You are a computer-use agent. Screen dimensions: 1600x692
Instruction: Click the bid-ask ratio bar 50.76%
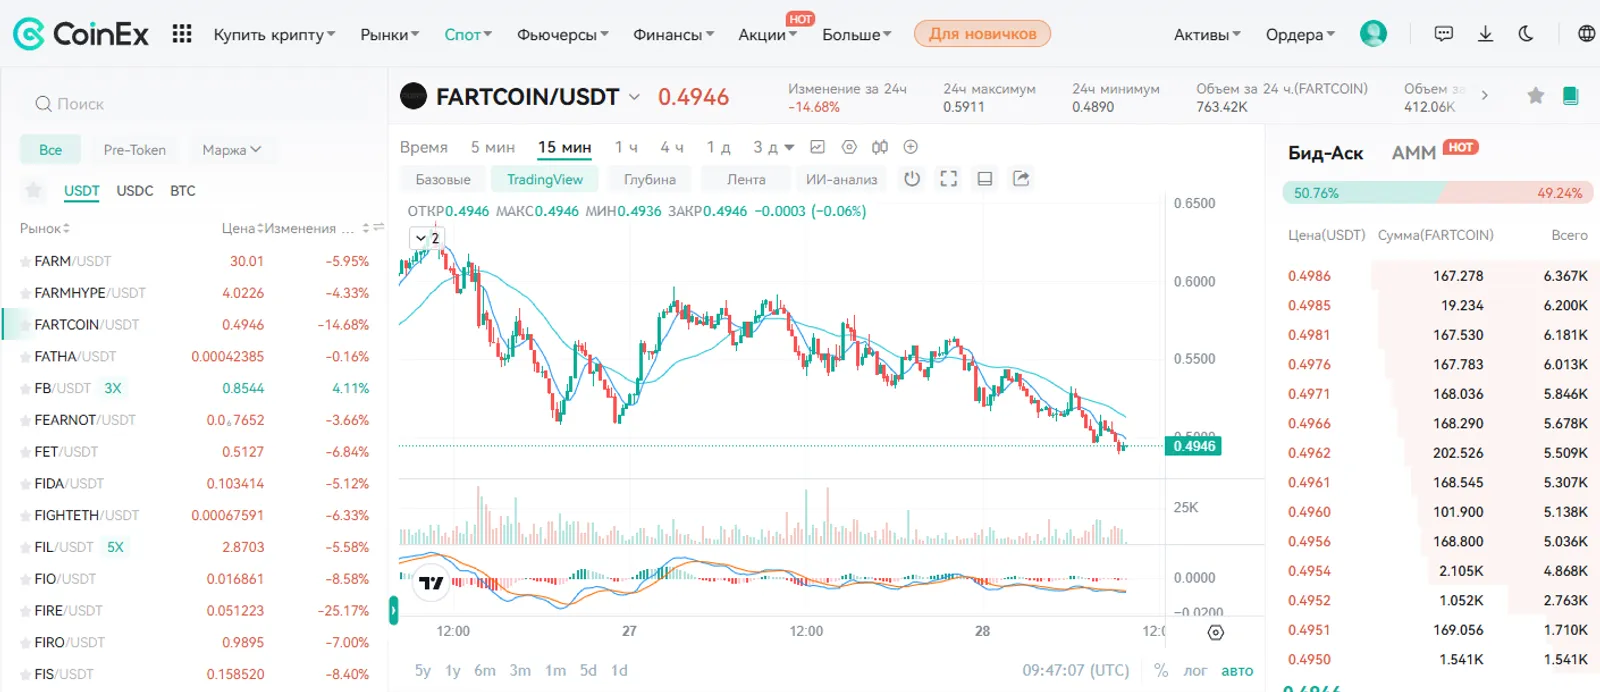point(1438,193)
